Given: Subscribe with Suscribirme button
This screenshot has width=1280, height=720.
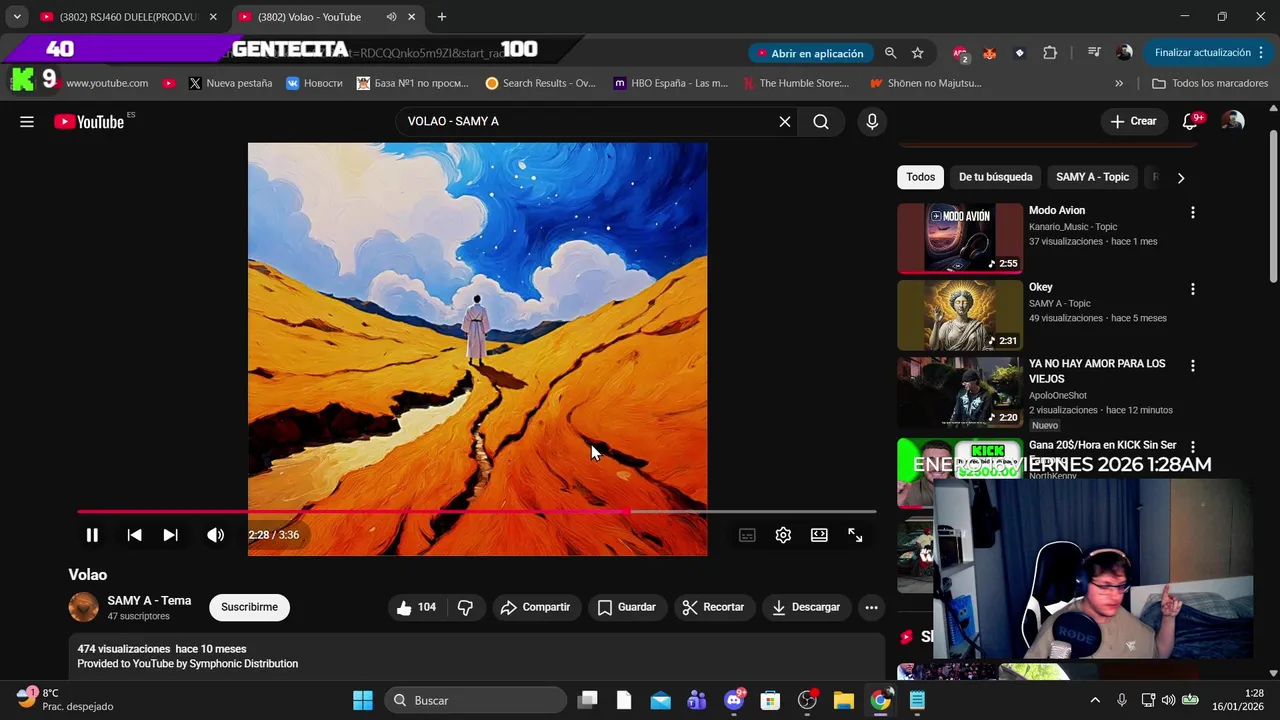Looking at the screenshot, I should (249, 607).
